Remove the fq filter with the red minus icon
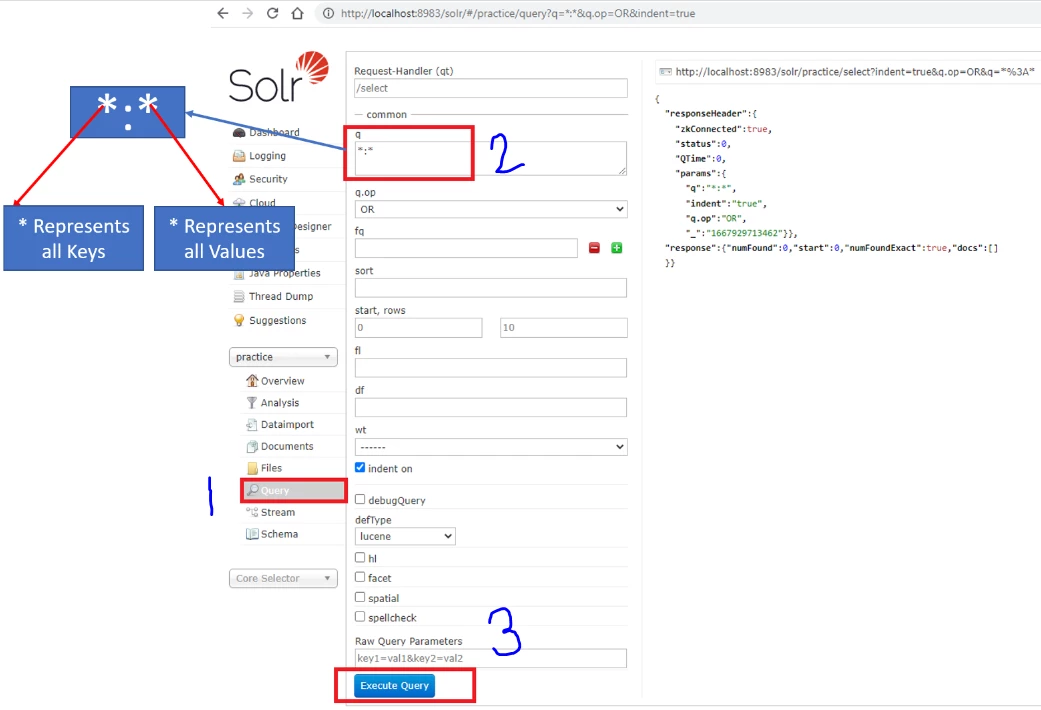 pos(594,248)
